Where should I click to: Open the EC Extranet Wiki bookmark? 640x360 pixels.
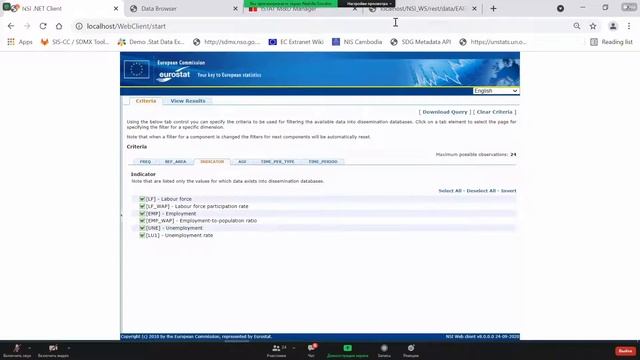pos(296,42)
